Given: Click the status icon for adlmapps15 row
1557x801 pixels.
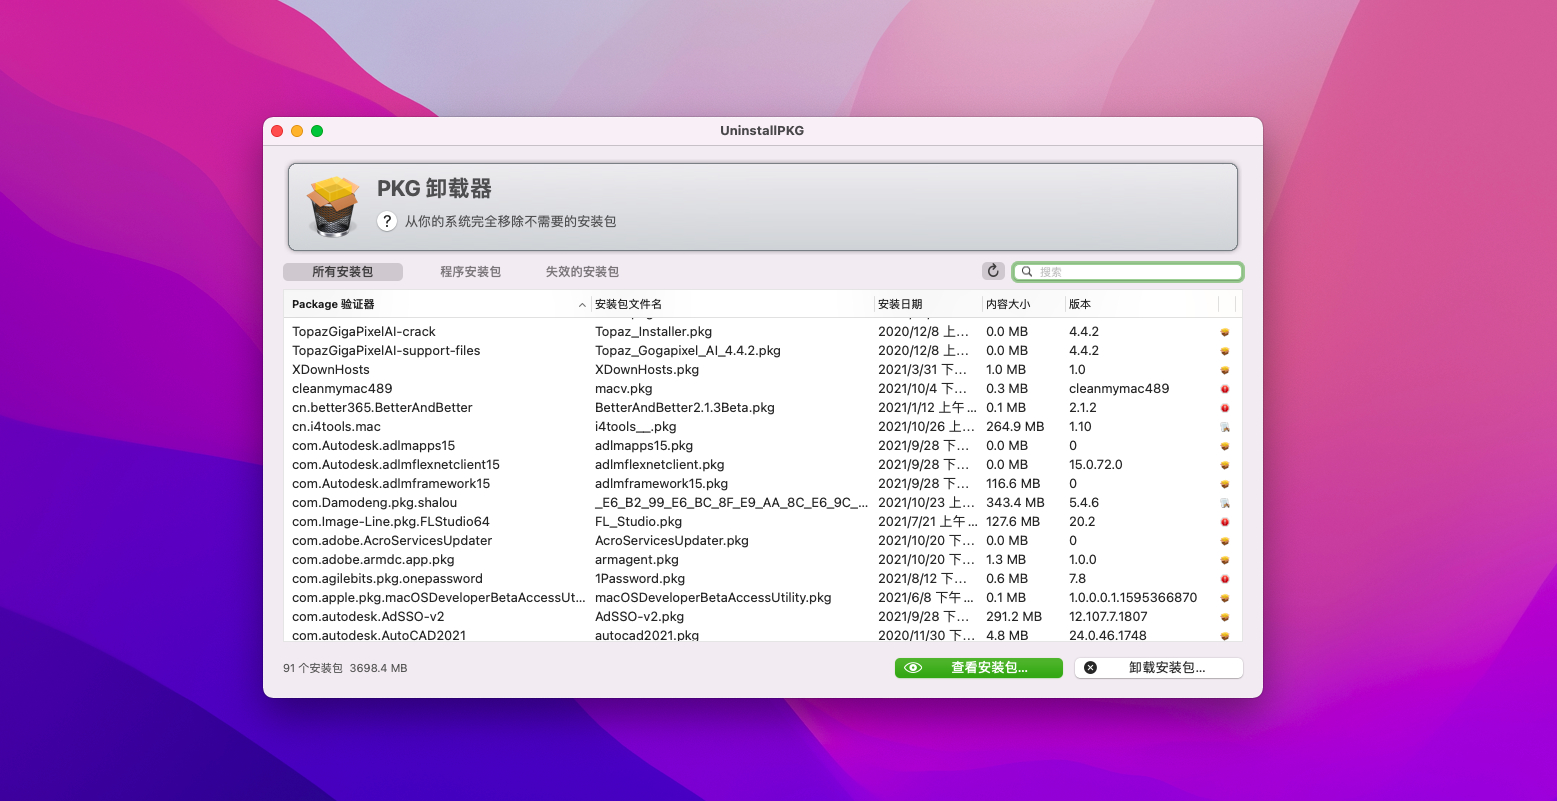Looking at the screenshot, I should point(1225,446).
